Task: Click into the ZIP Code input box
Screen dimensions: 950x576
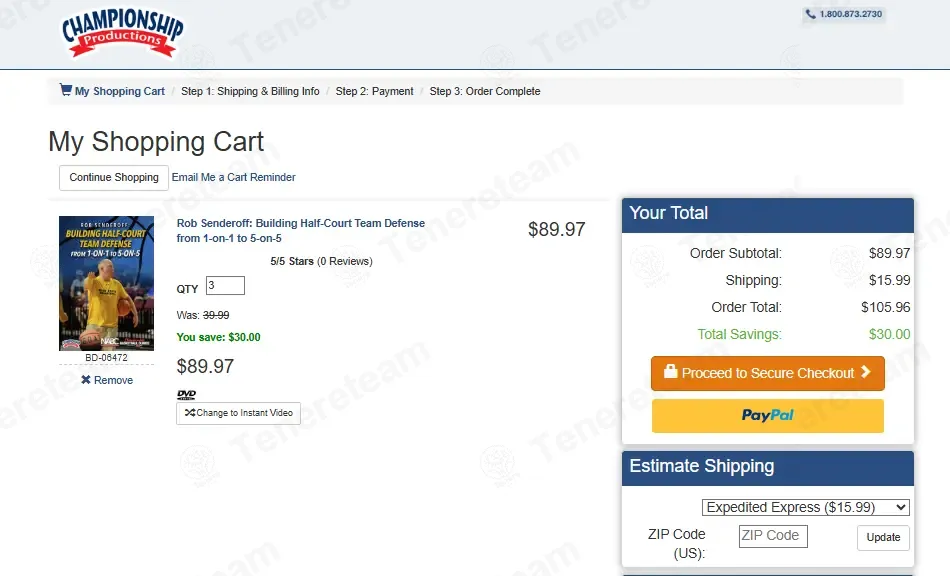Action: tap(773, 536)
